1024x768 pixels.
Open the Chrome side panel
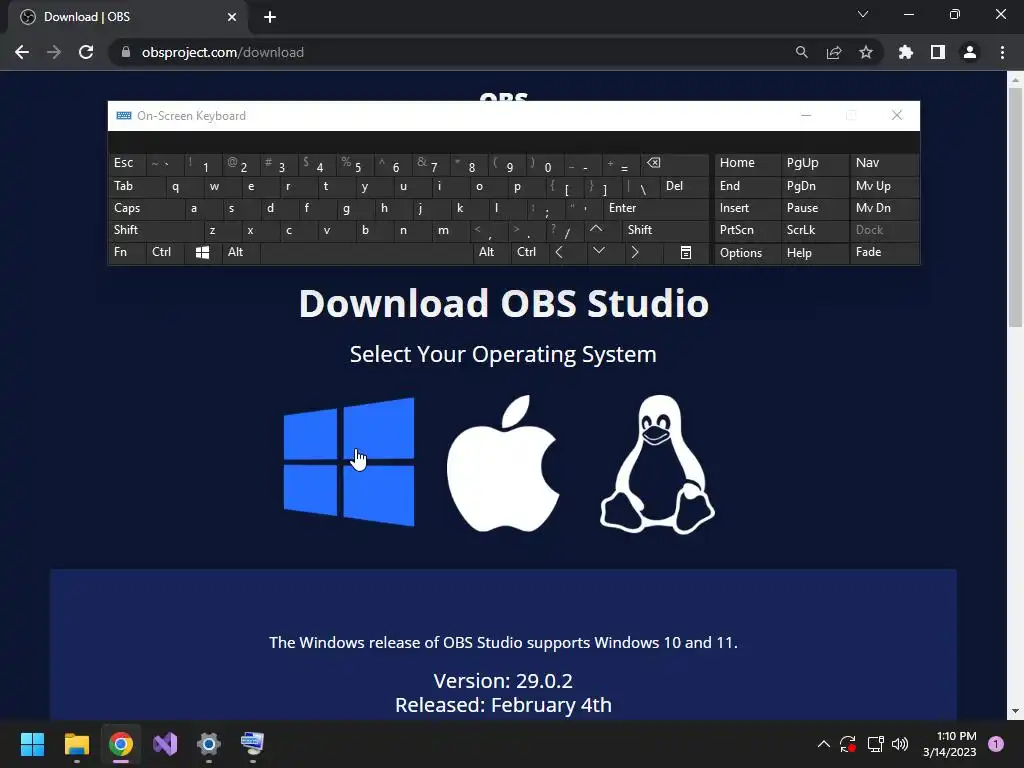(x=938, y=52)
